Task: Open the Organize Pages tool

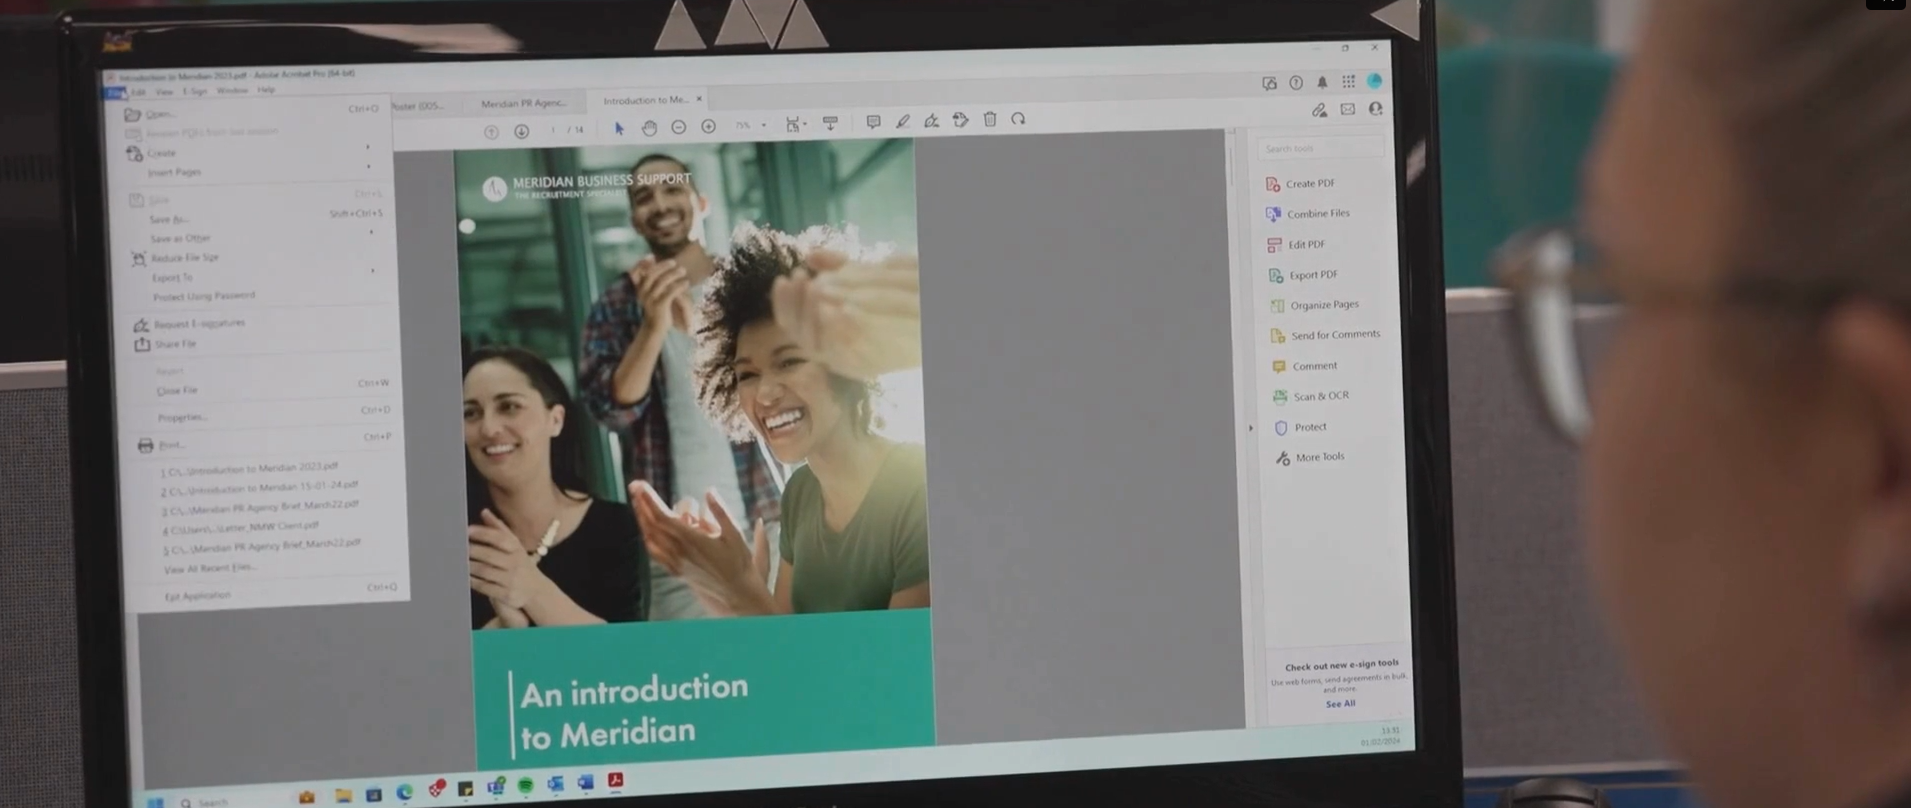Action: (x=1323, y=305)
